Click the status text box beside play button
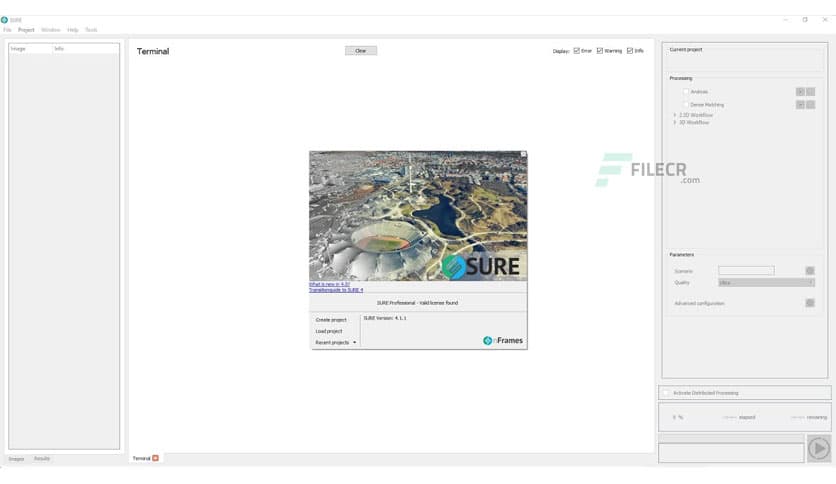Image resolution: width=836 pixels, height=484 pixels. point(731,453)
